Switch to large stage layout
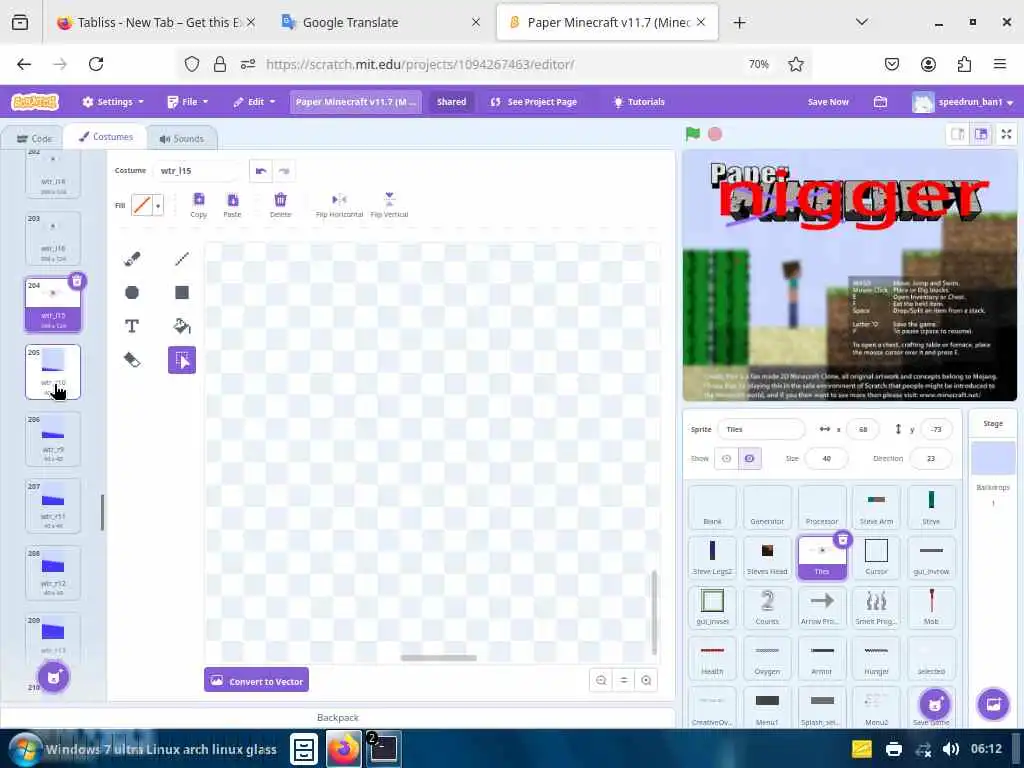Viewport: 1024px width, 768px height. 981,134
